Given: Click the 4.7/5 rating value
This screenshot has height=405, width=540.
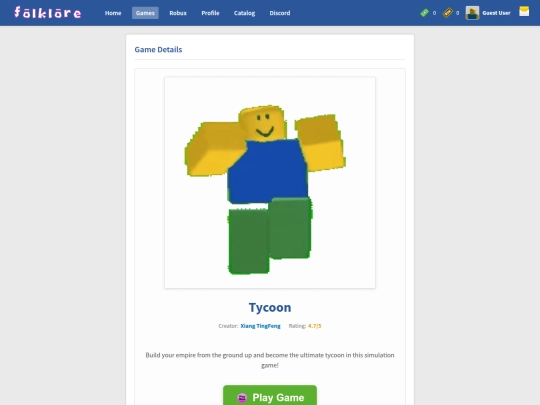Looking at the screenshot, I should 314,326.
